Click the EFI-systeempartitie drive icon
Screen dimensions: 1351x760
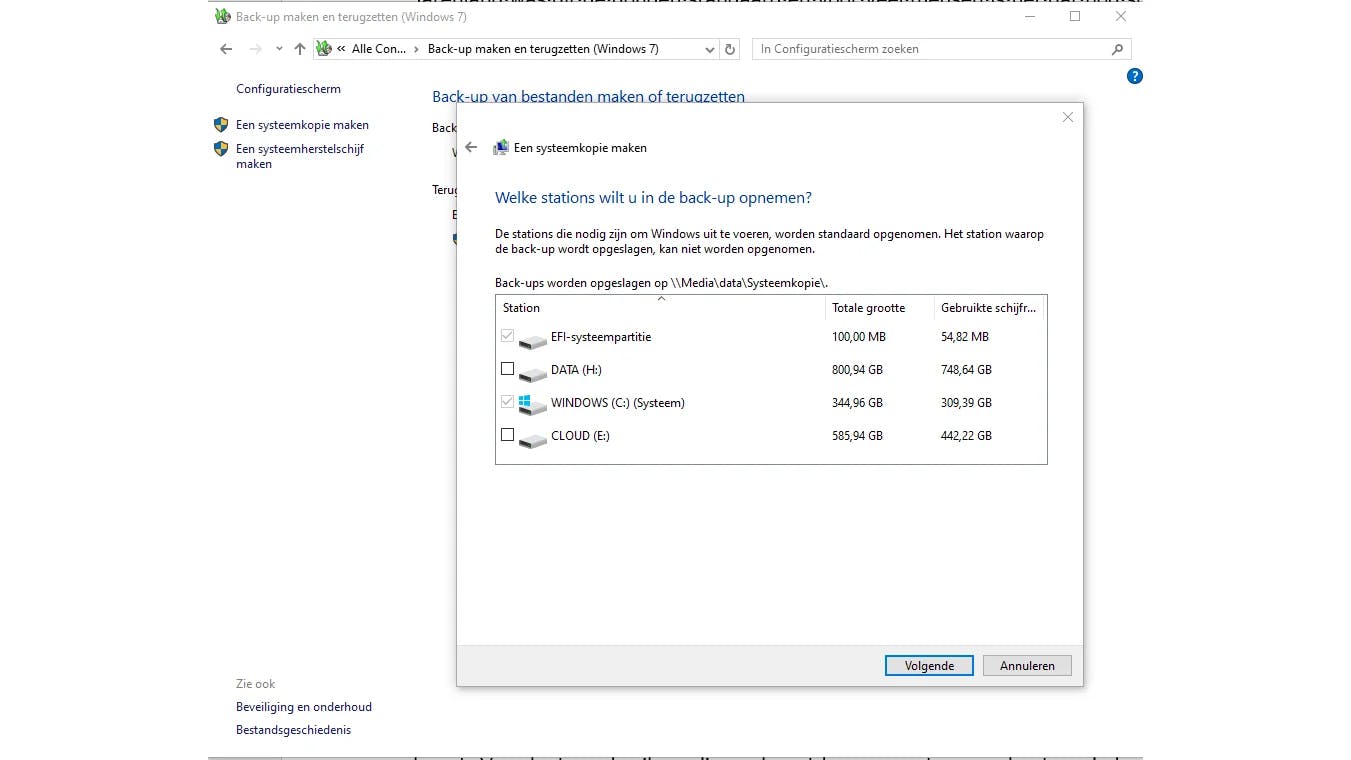[532, 340]
